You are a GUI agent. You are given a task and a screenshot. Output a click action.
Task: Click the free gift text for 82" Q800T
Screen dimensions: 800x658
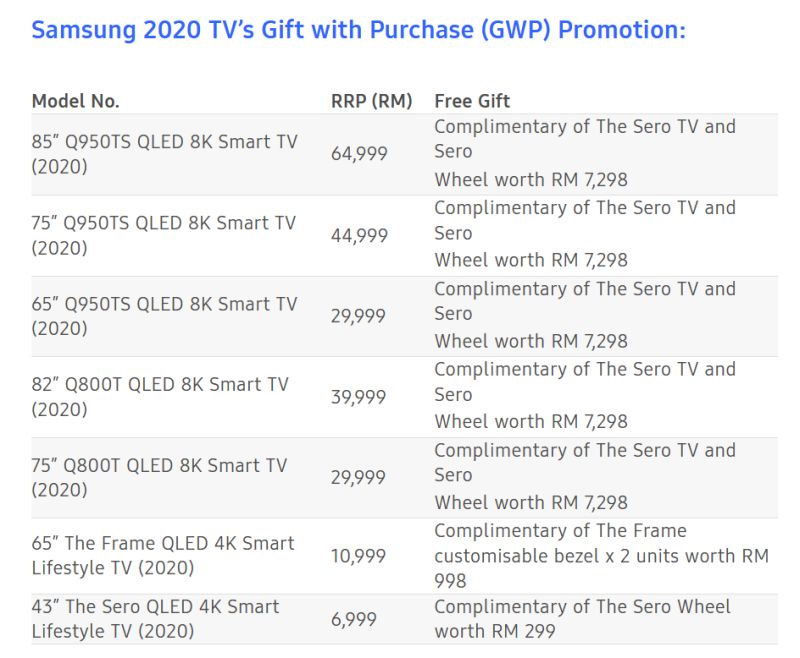point(585,395)
